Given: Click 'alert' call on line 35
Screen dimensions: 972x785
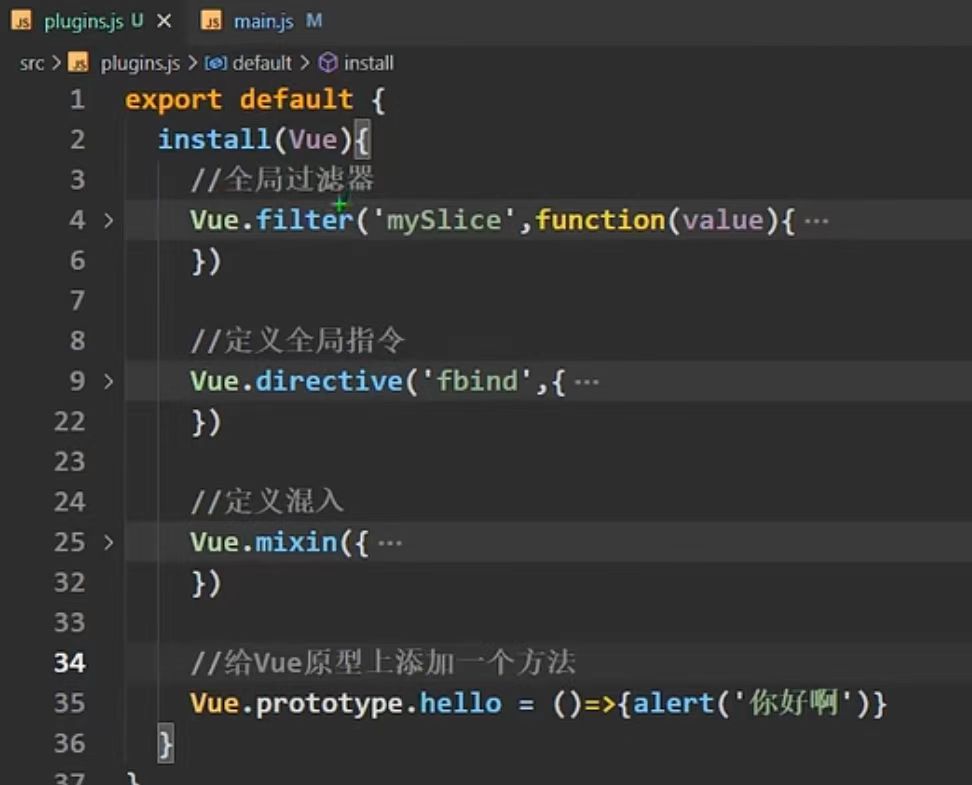Looking at the screenshot, I should pos(674,704).
